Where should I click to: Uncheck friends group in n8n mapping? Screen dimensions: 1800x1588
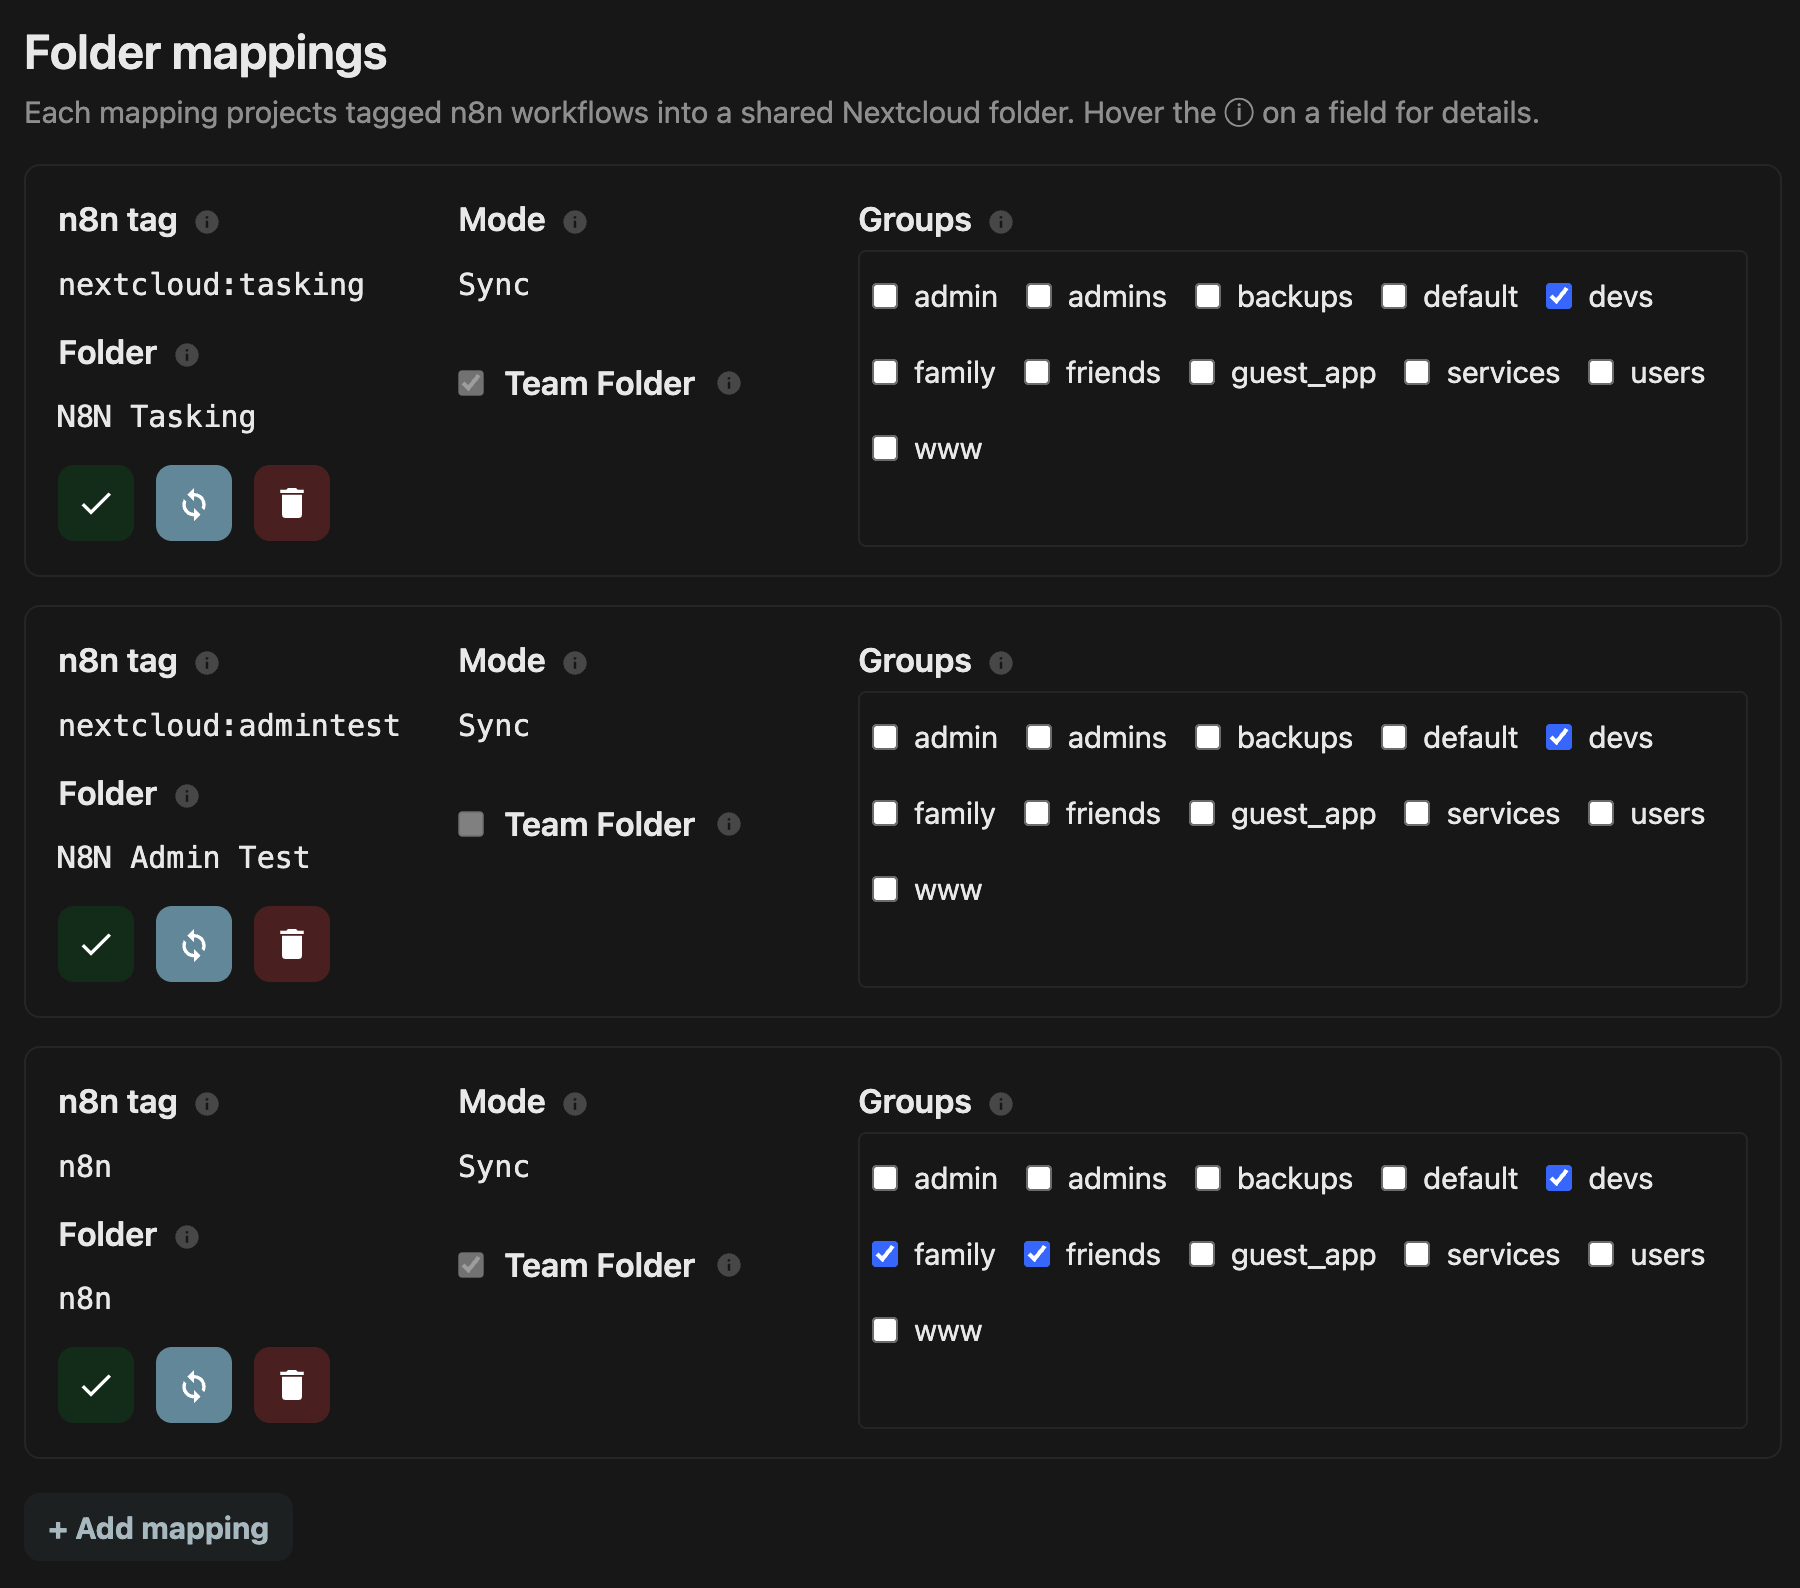tap(1037, 1254)
